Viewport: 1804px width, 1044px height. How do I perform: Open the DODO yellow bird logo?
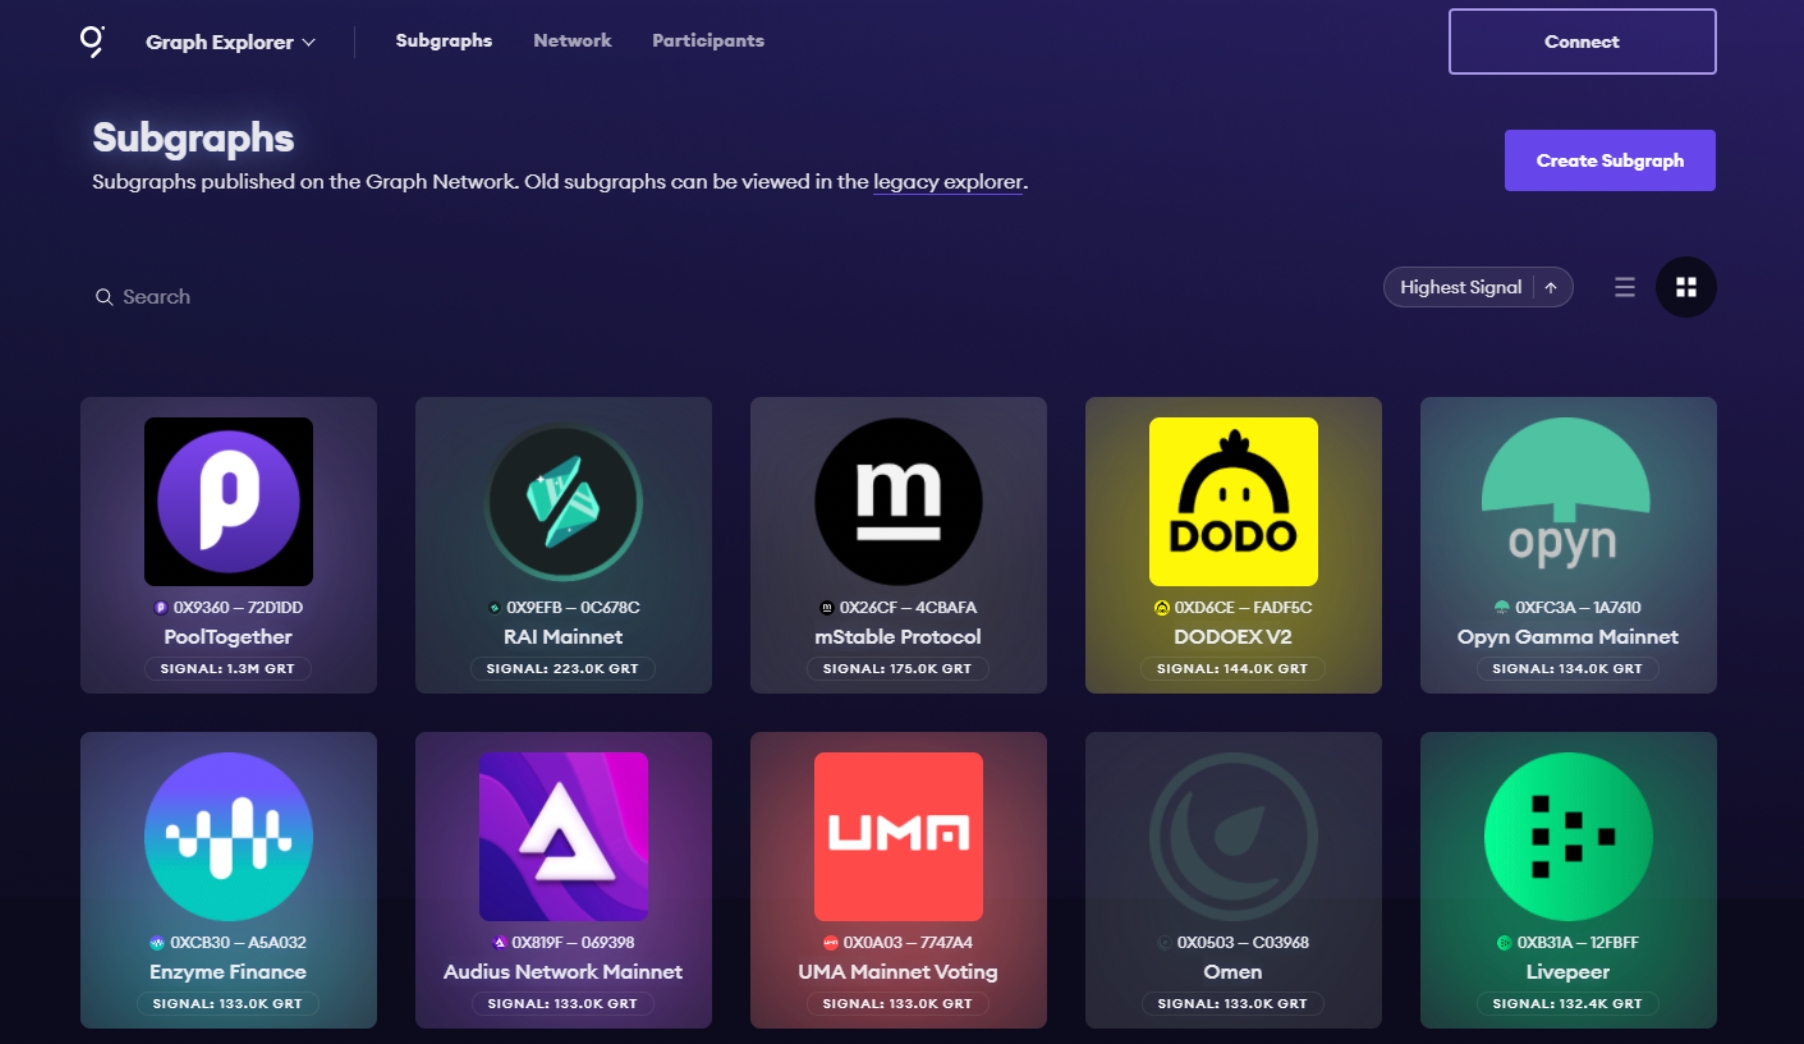1233,501
